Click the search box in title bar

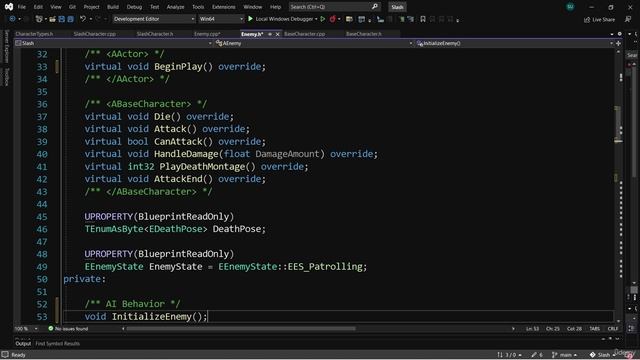334,7
